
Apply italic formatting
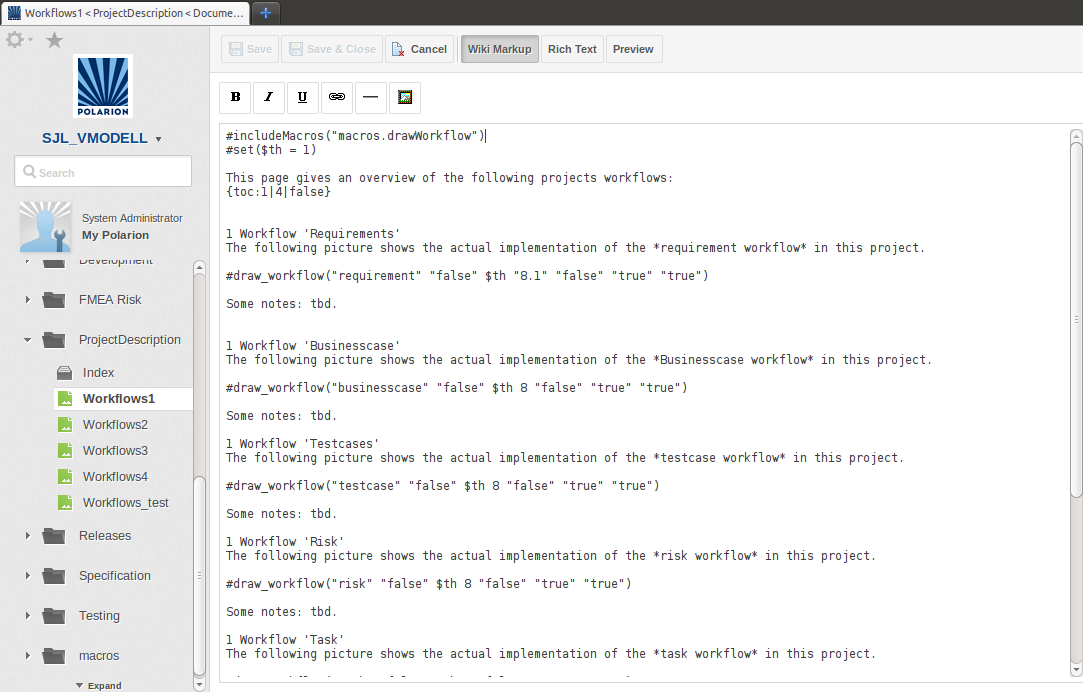tap(268, 97)
